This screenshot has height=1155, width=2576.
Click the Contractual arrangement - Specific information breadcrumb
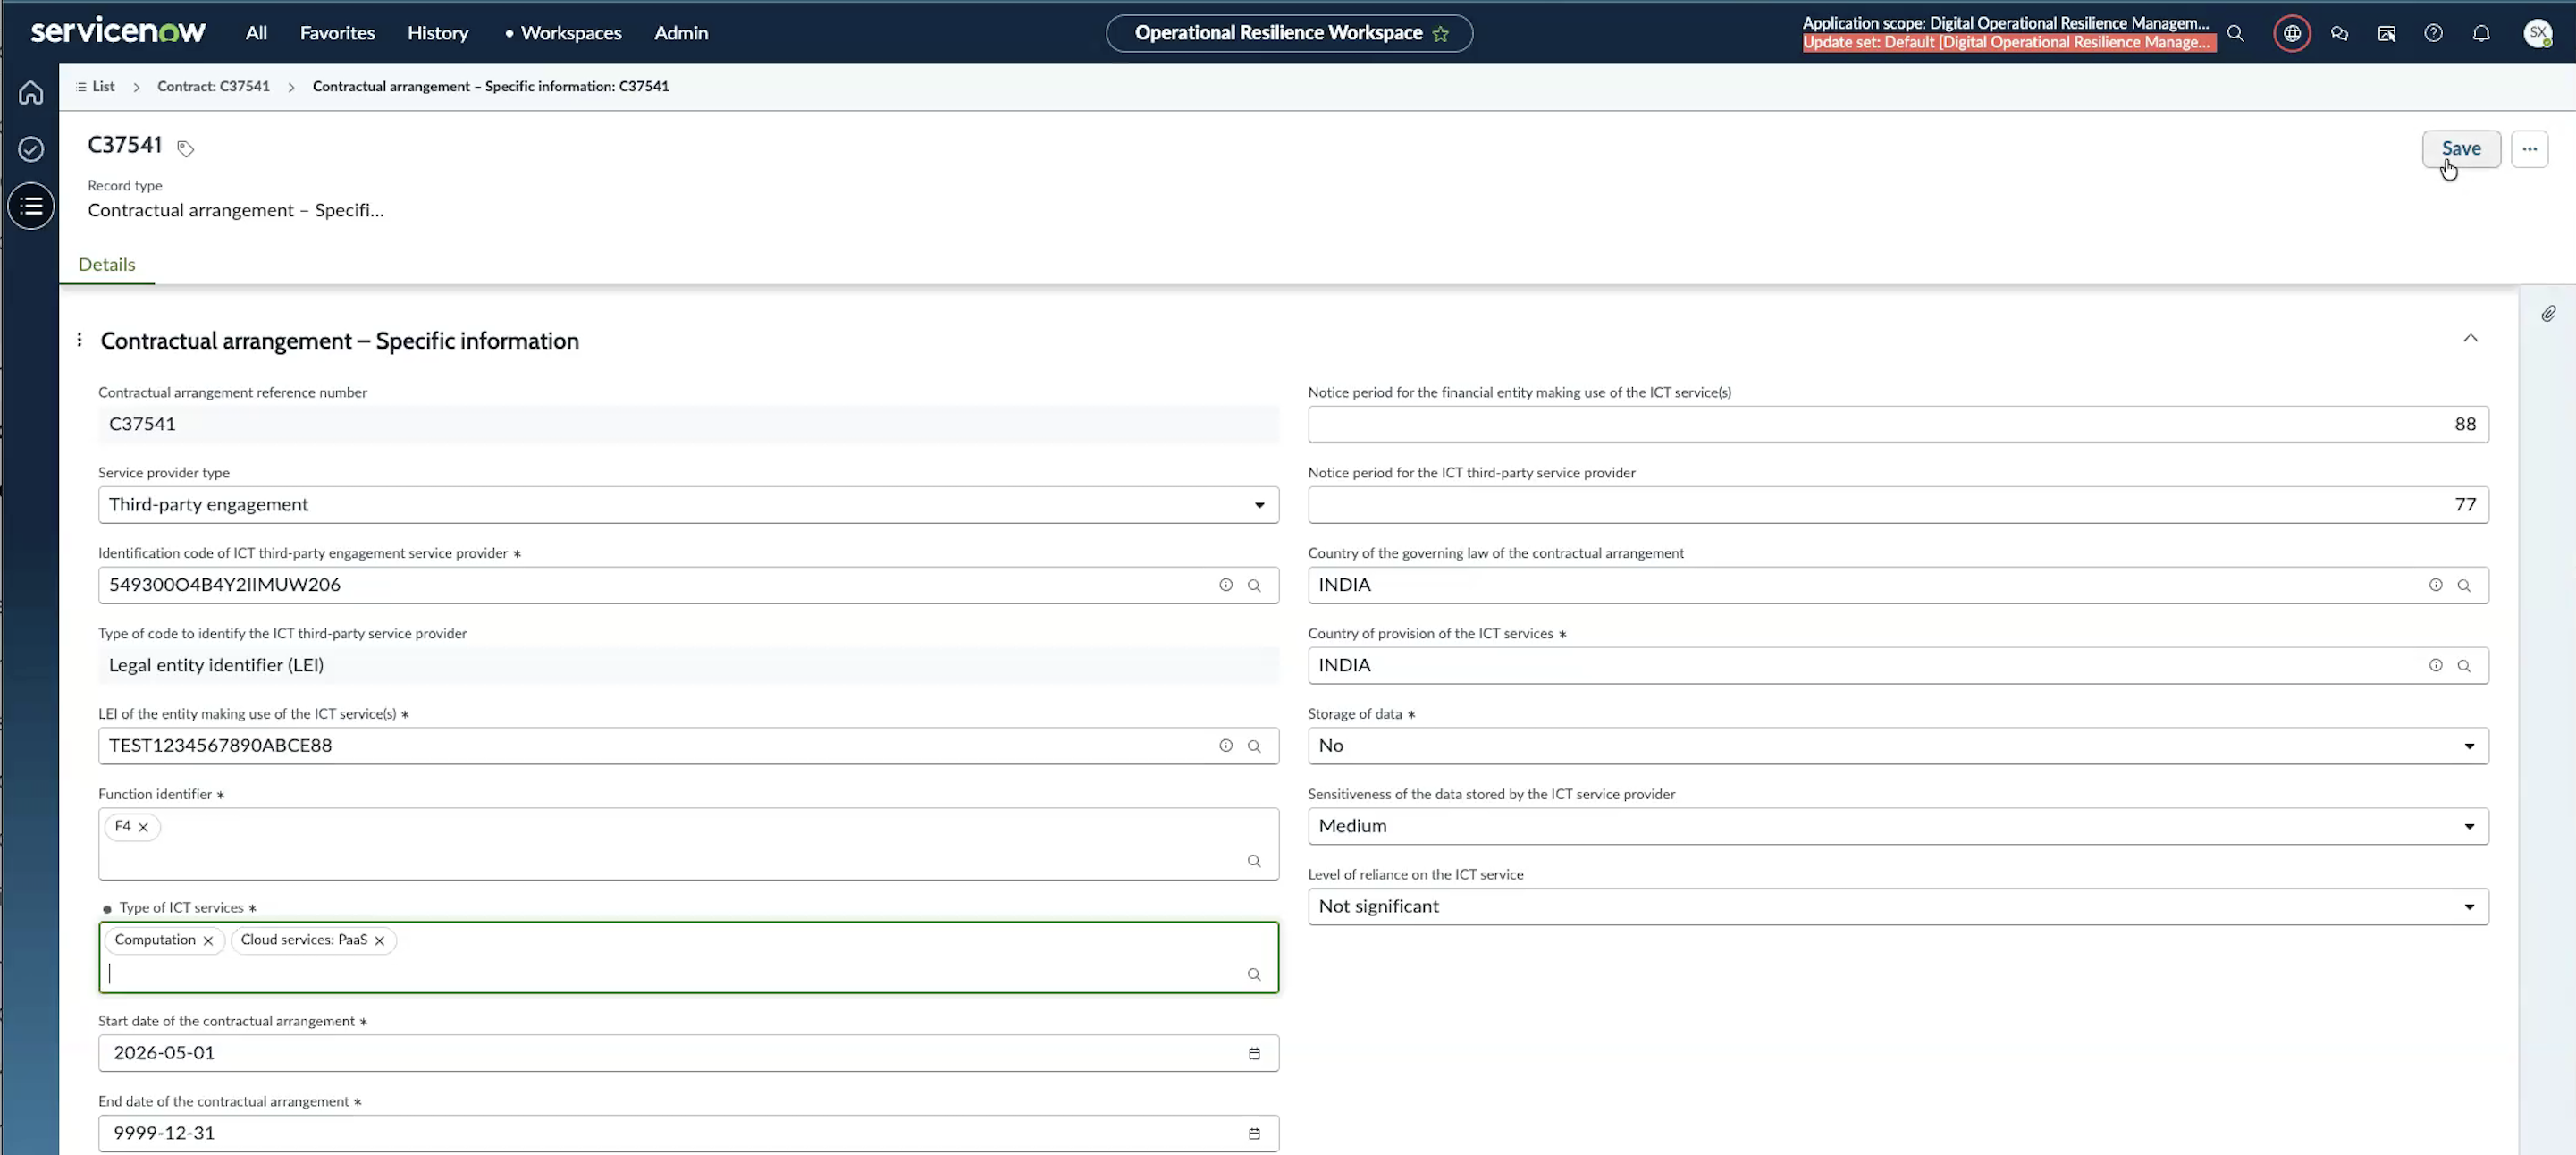(x=491, y=86)
